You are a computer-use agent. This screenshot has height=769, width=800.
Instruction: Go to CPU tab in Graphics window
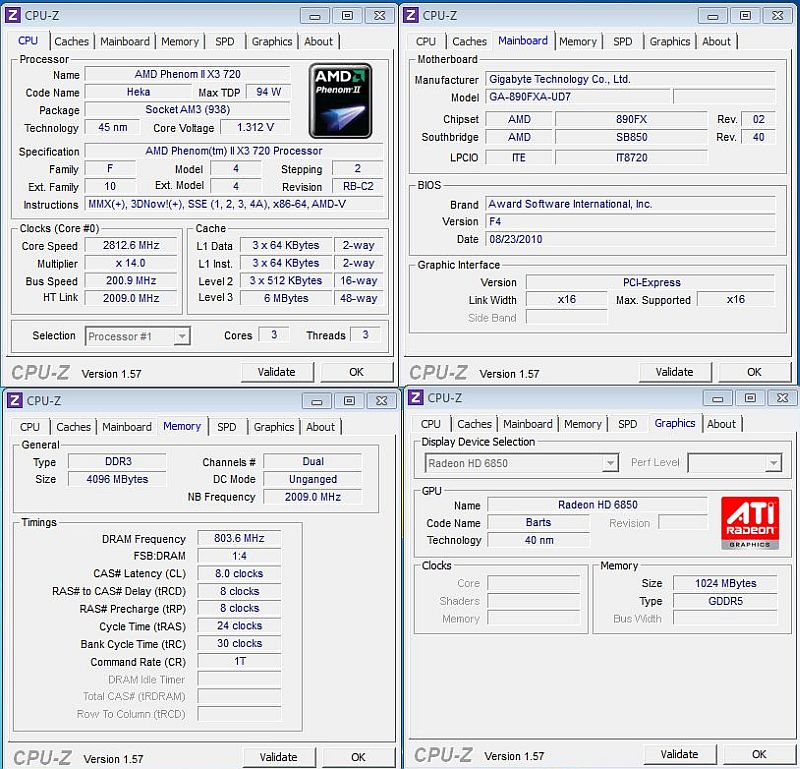(x=431, y=424)
